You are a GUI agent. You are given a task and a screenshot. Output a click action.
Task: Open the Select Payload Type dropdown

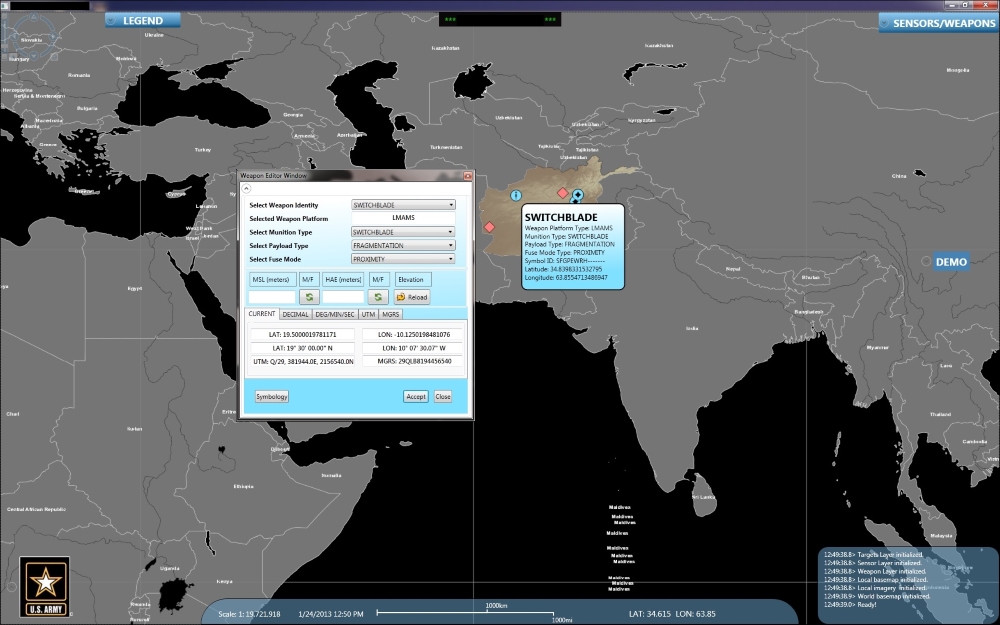403,246
